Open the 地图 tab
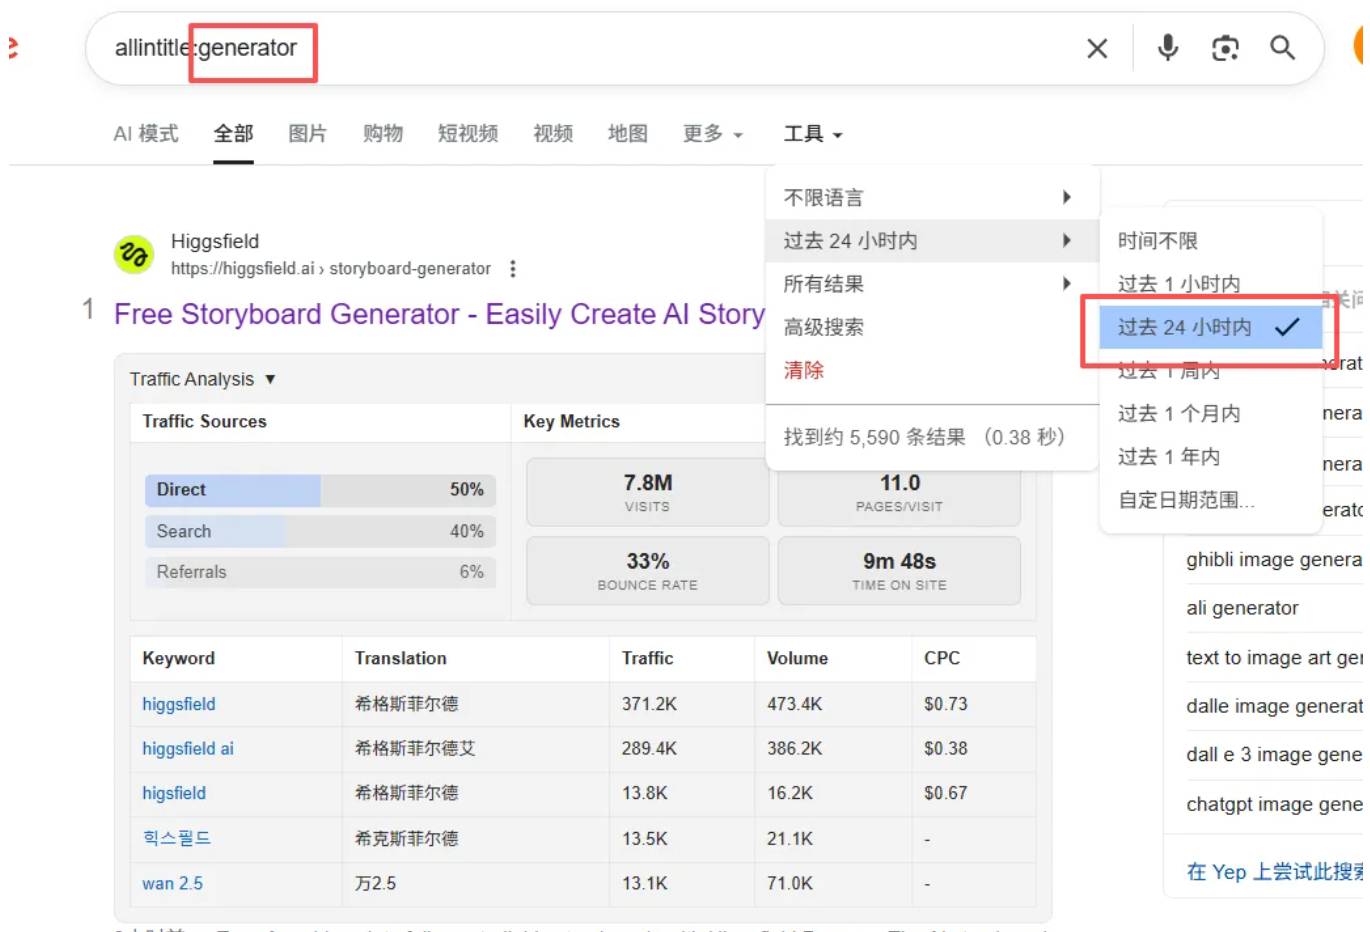This screenshot has height=932, width=1370. tap(628, 133)
